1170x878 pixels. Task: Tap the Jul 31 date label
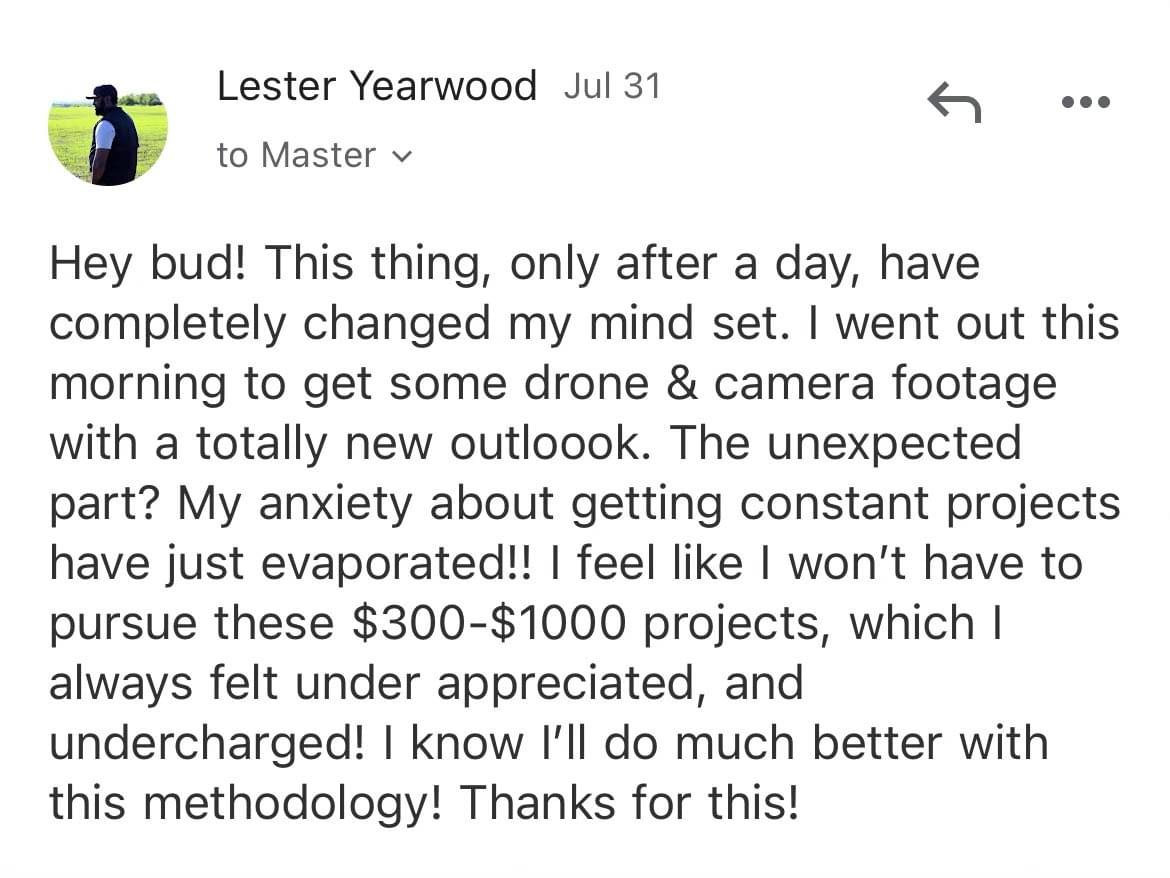(612, 86)
